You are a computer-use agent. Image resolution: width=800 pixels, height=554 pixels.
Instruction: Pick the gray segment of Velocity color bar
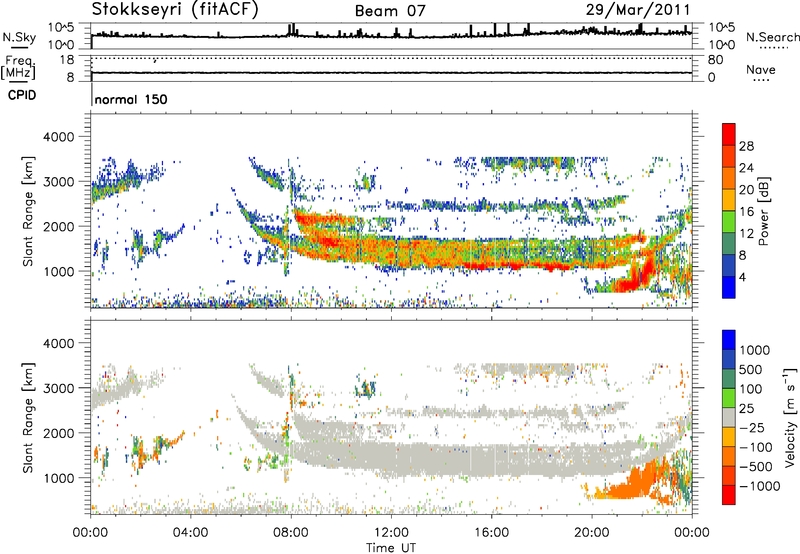[729, 417]
